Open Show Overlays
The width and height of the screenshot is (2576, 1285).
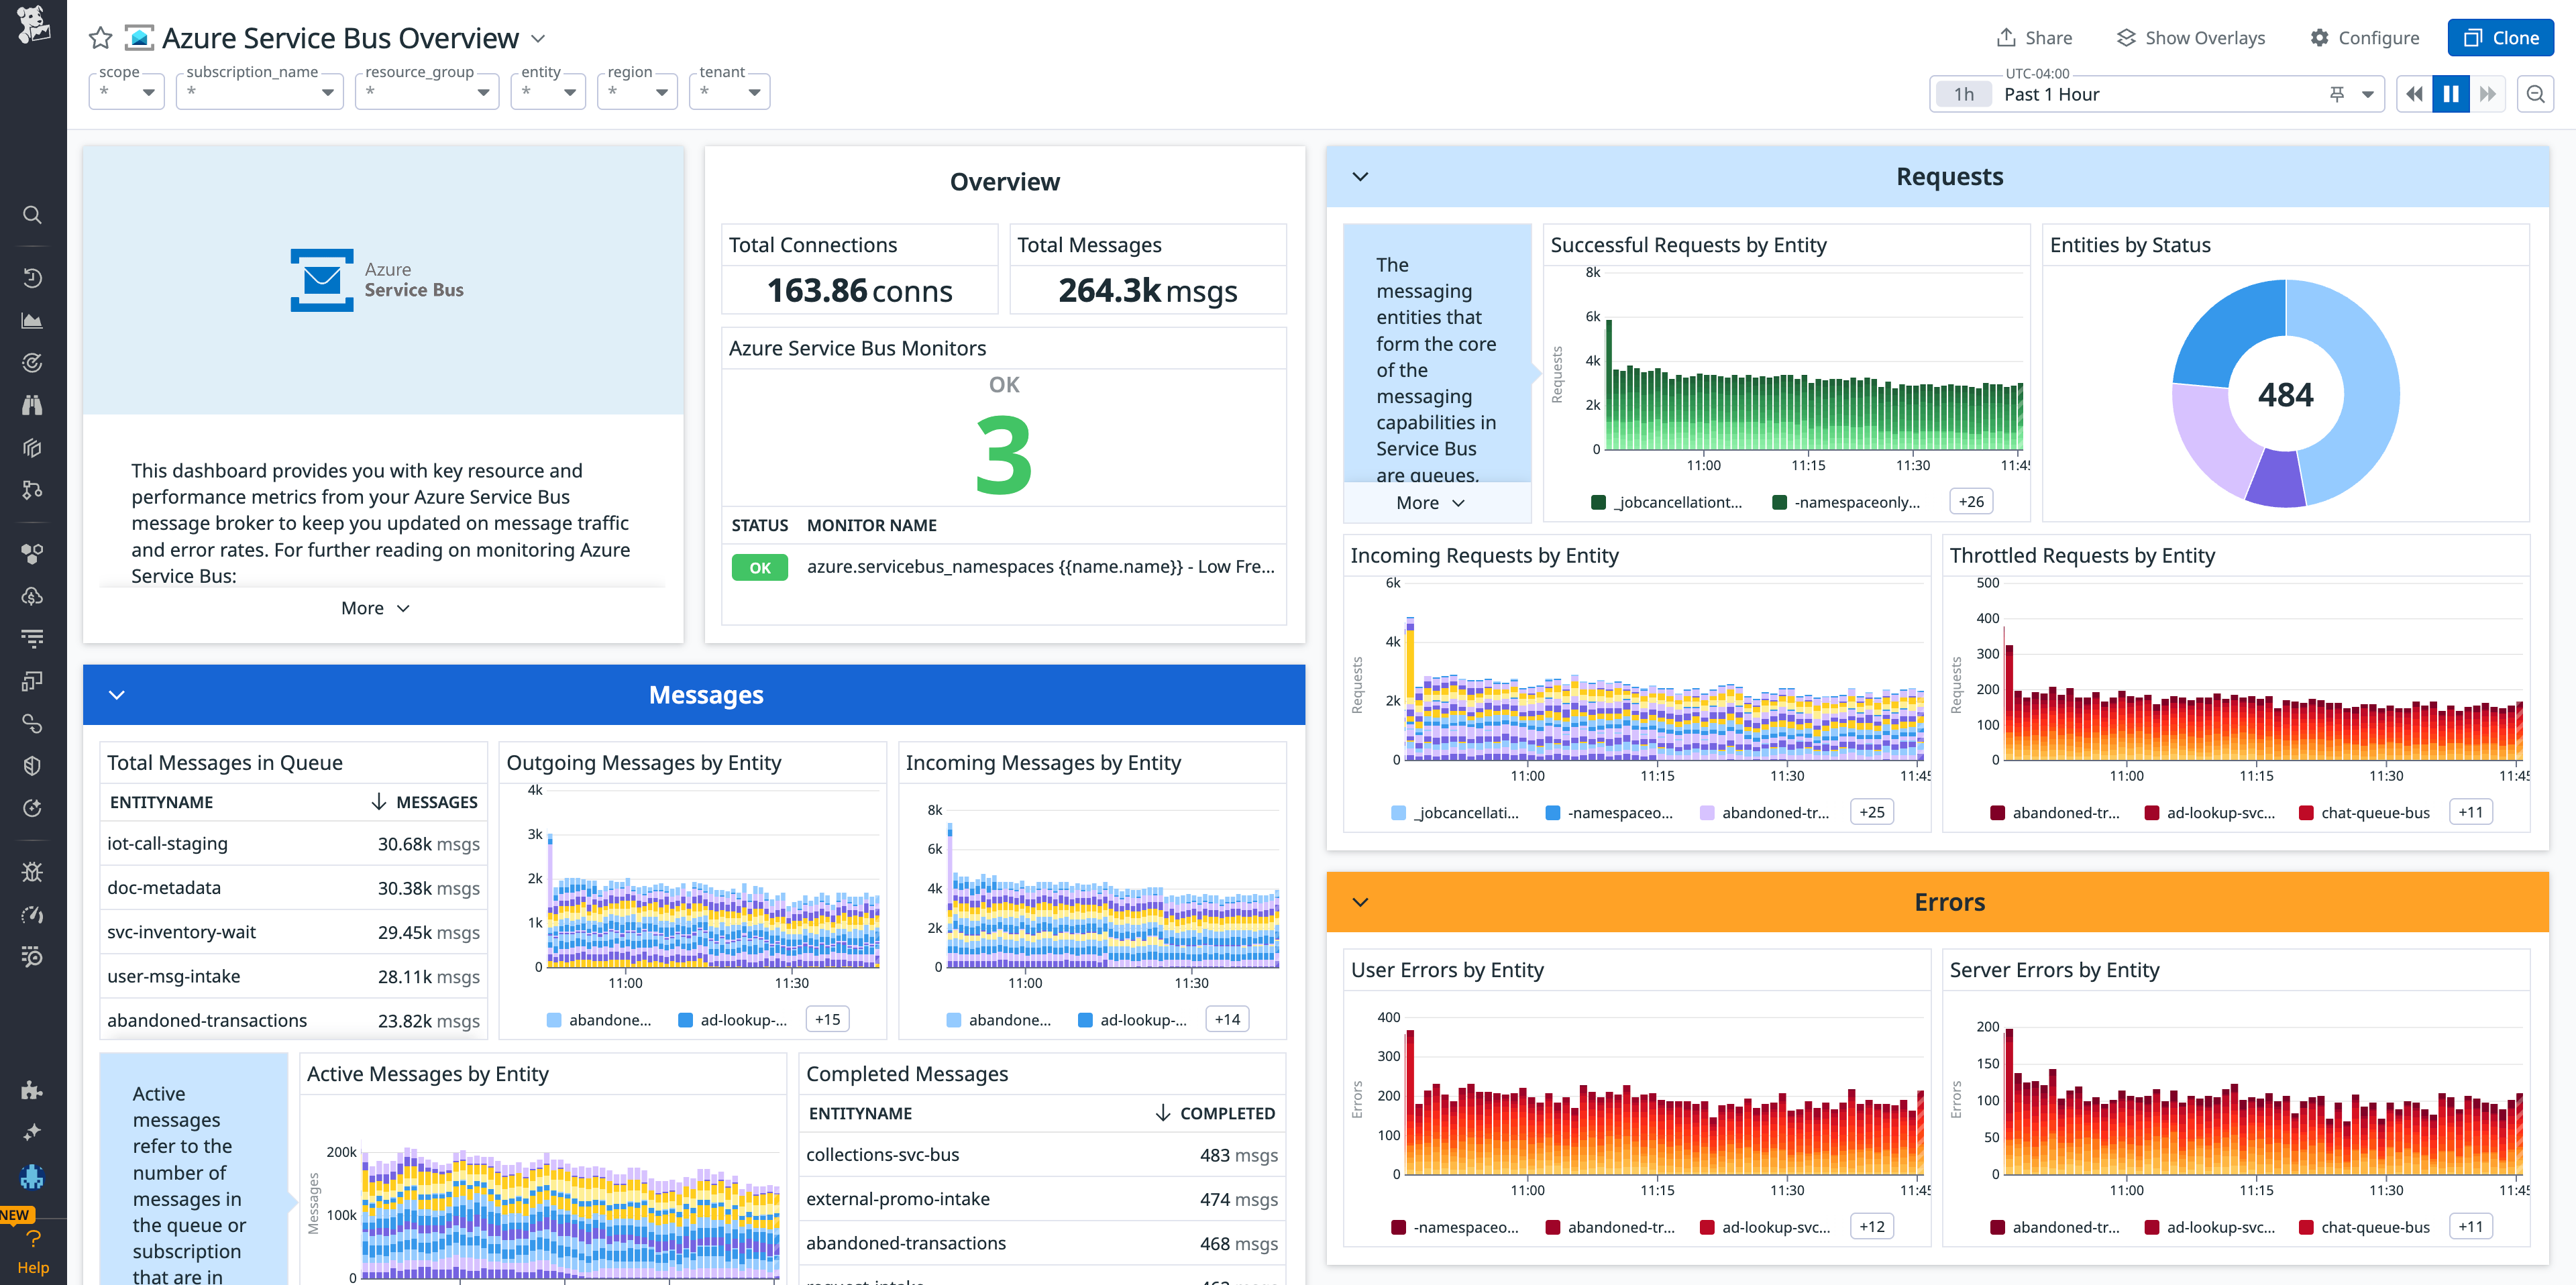2190,37
